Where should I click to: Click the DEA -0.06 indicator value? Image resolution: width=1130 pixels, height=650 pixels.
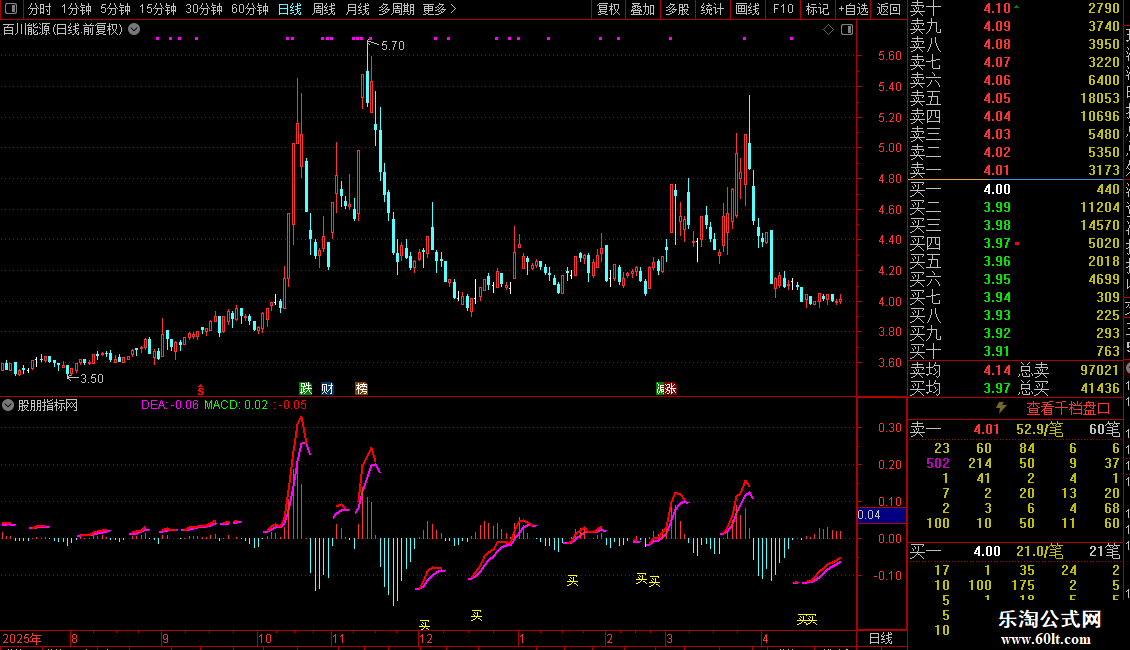tap(169, 405)
